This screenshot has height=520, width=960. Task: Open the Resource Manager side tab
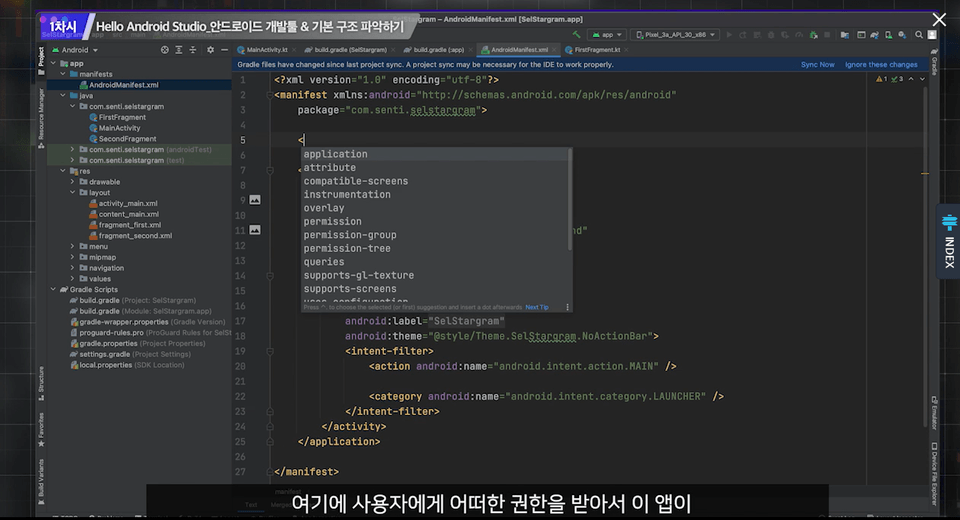coord(41,118)
